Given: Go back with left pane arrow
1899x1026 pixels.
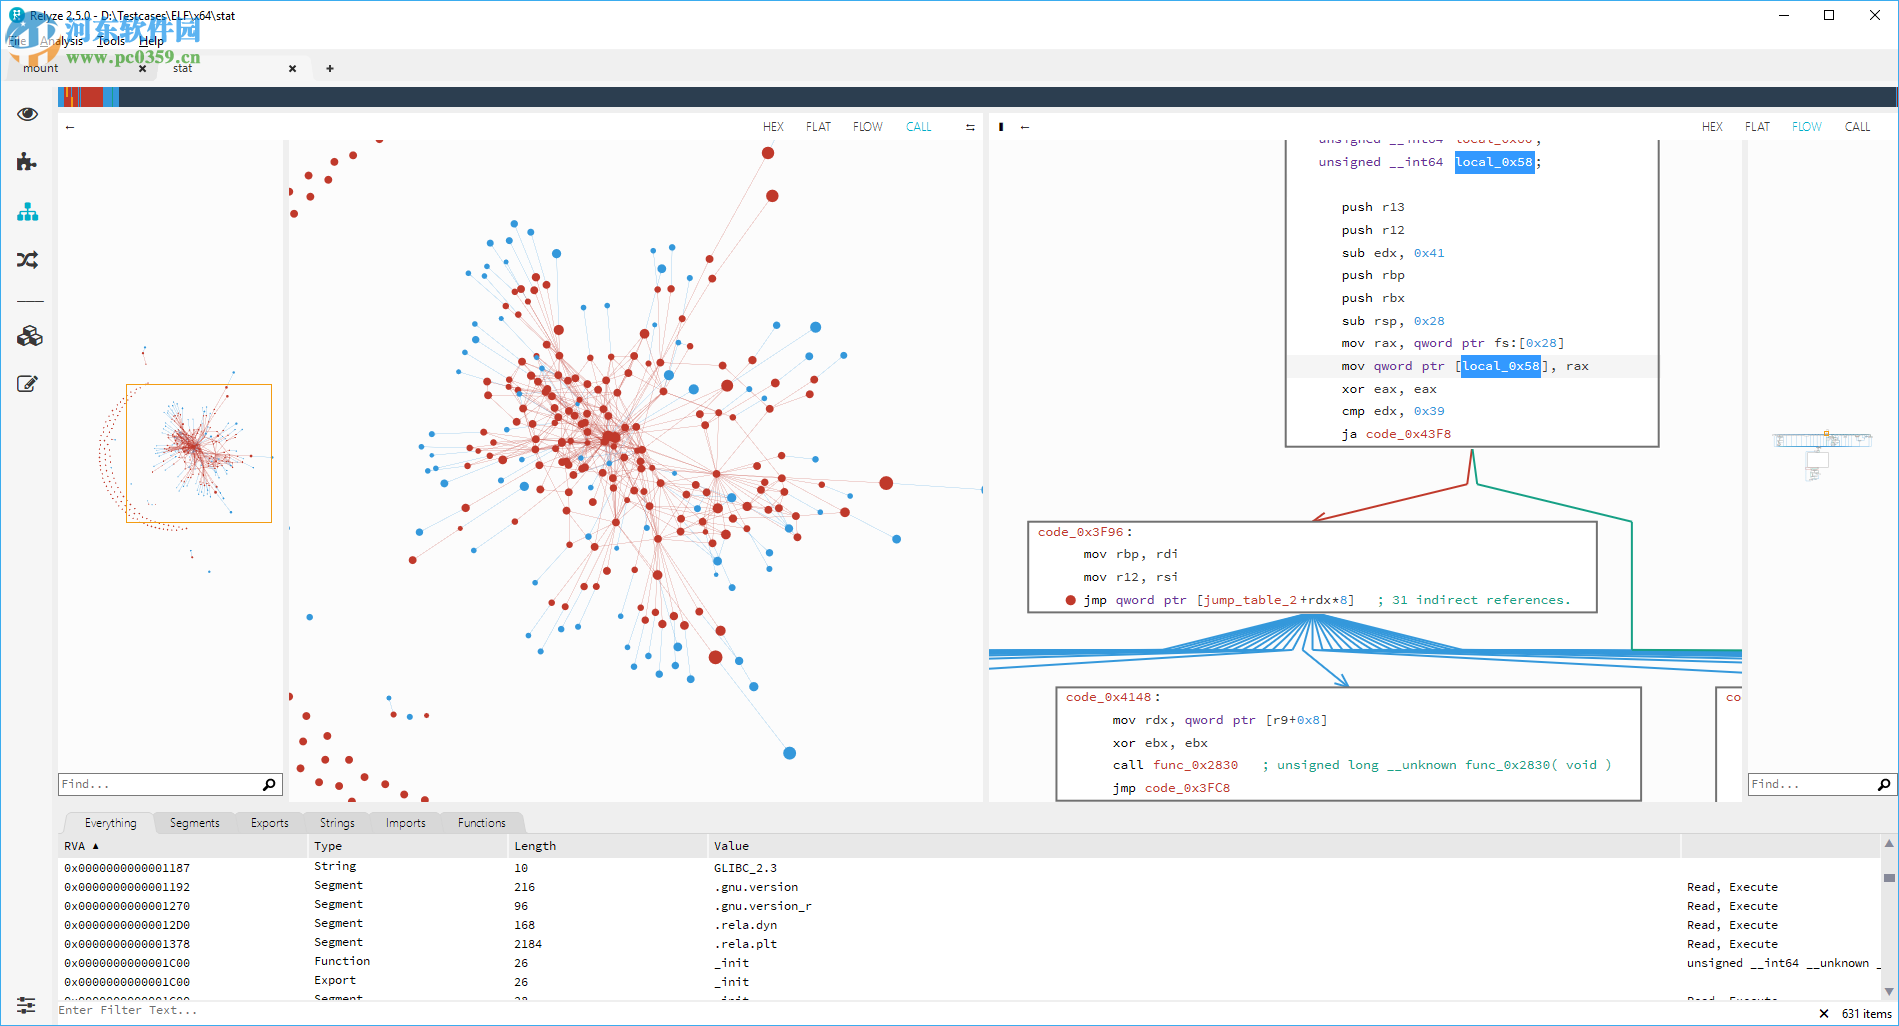Looking at the screenshot, I should click(70, 127).
